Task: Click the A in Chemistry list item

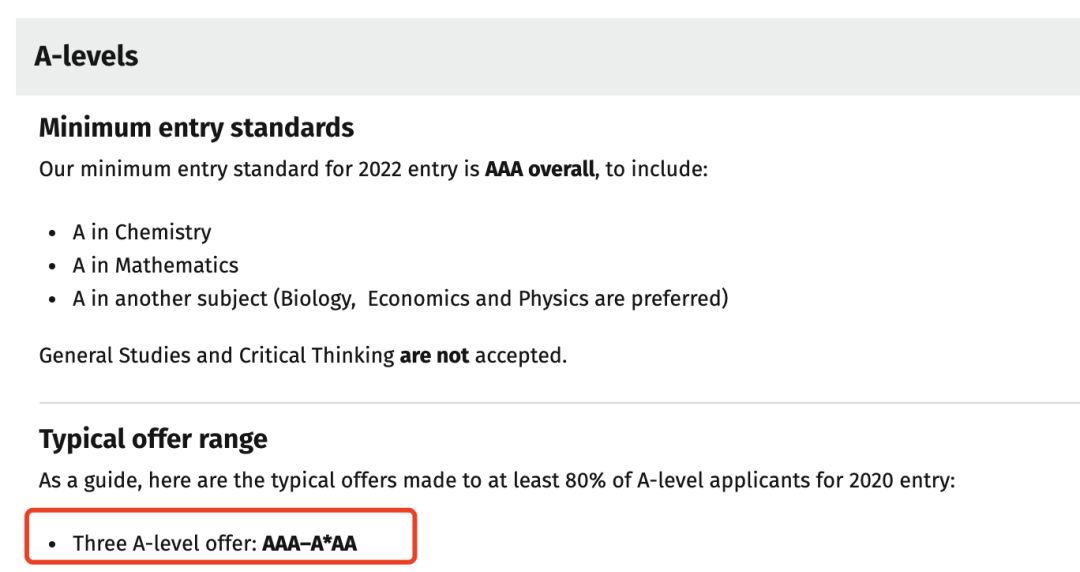Action: click(x=142, y=232)
